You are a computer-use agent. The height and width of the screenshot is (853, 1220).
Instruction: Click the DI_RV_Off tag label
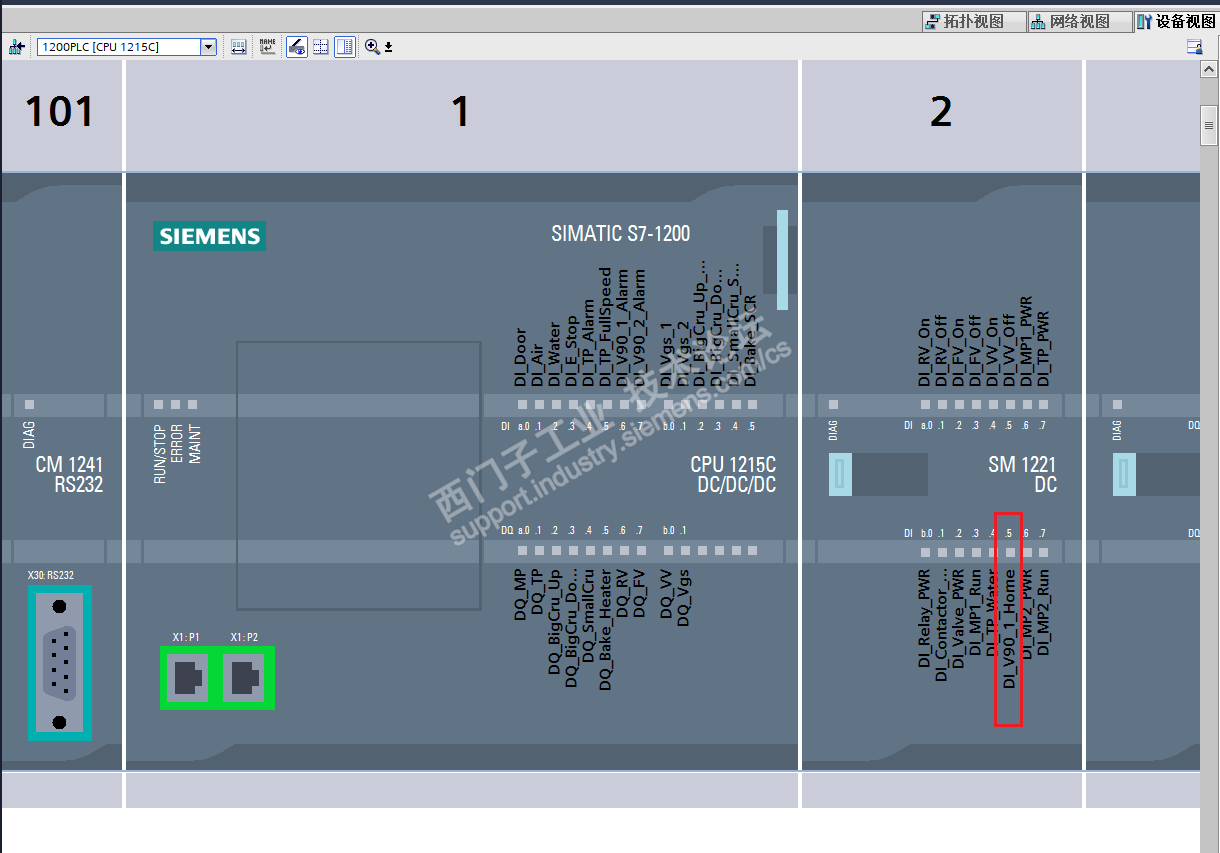942,352
